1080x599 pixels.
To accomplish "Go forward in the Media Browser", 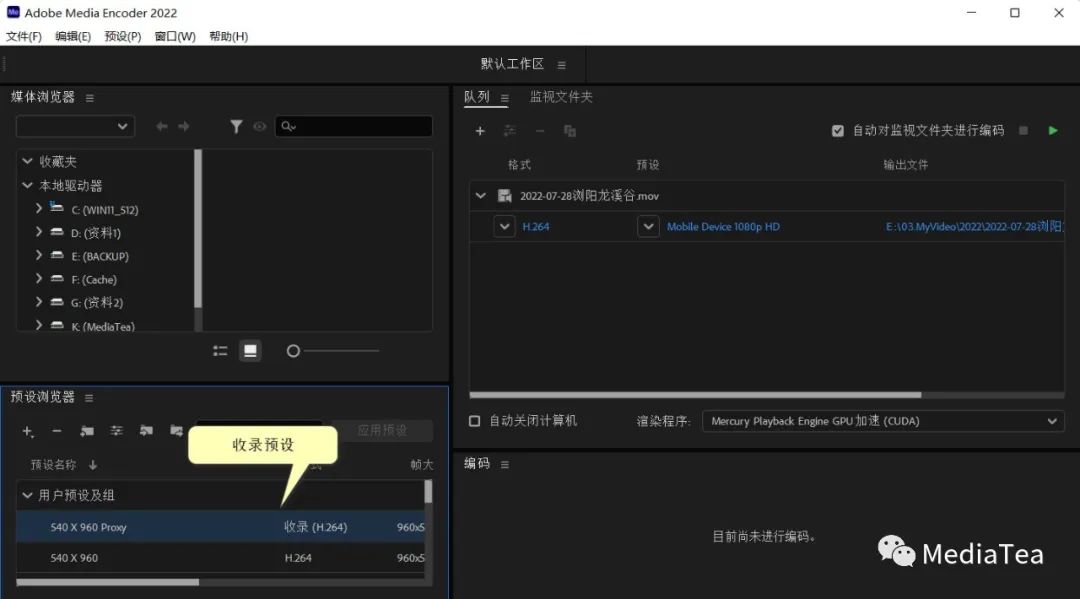I will 184,127.
